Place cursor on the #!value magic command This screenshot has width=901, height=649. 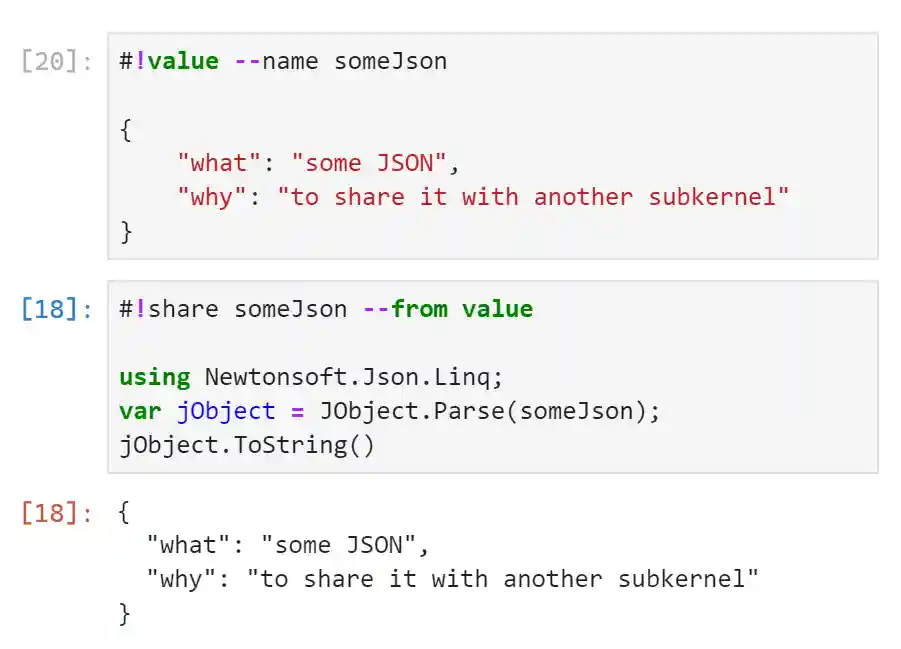[x=168, y=61]
